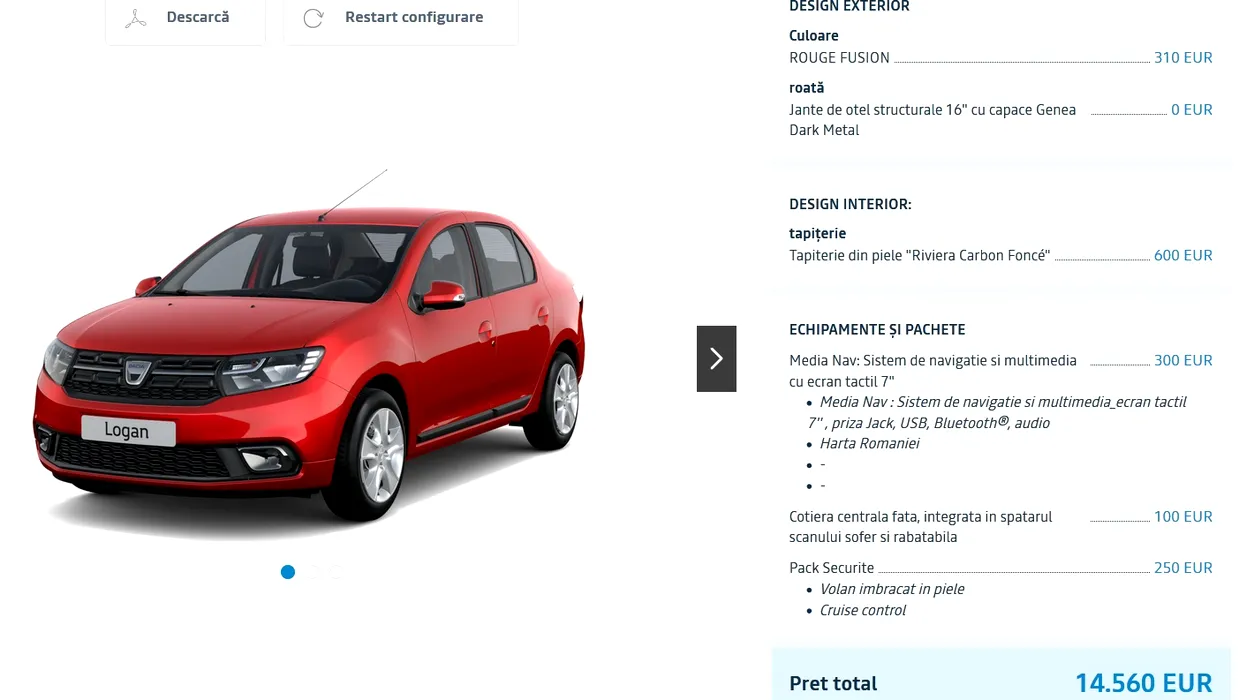1239x700 pixels.
Task: Click the Restart configurare button label
Action: (414, 17)
